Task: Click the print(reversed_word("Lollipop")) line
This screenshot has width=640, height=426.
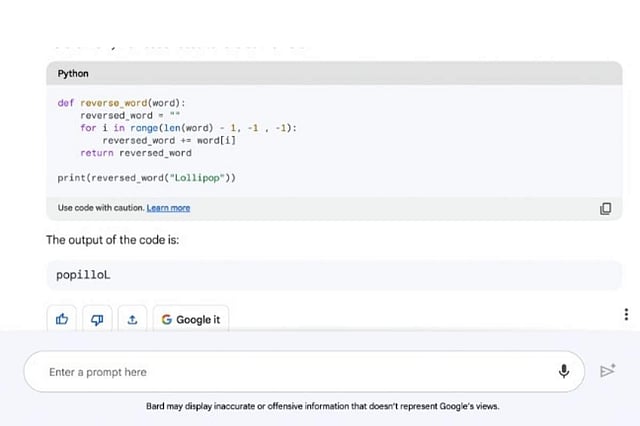Action: [147, 178]
